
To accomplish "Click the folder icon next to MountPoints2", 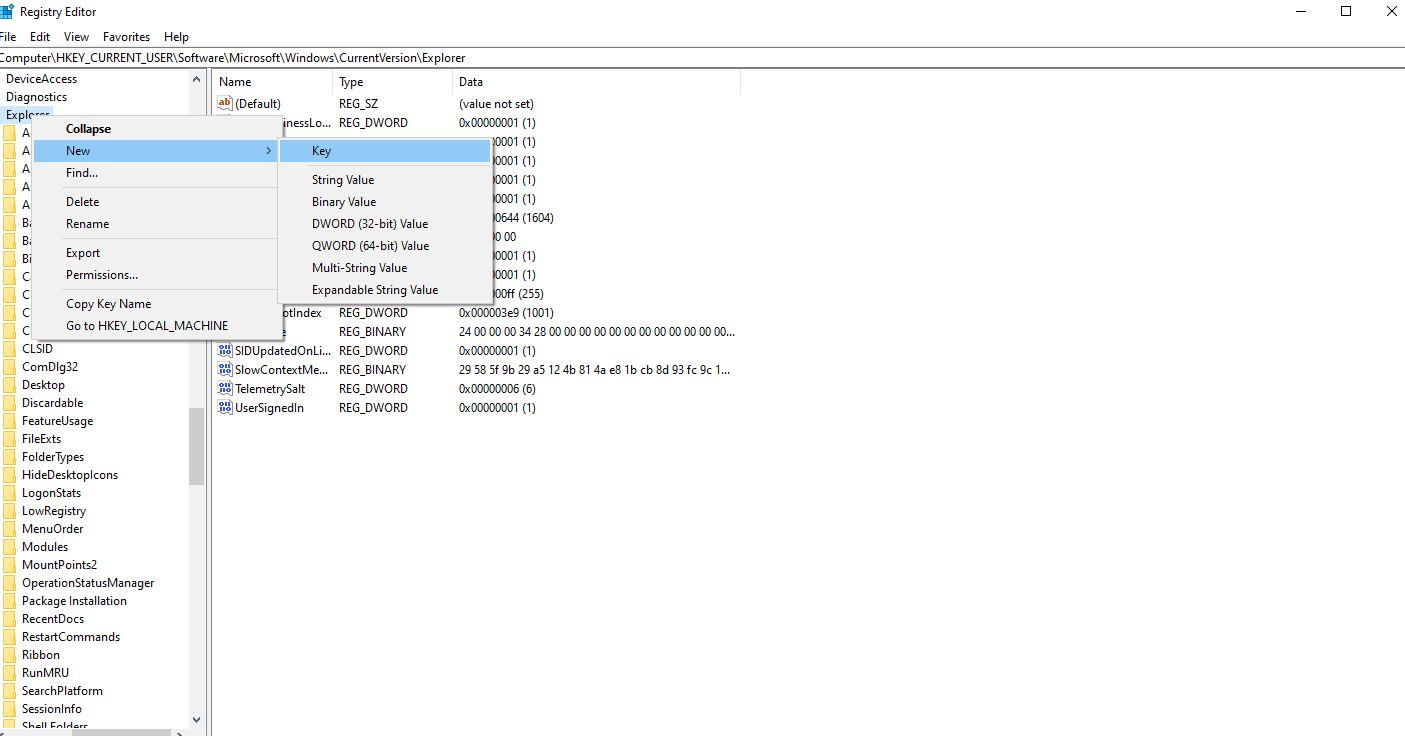I will (11, 564).
